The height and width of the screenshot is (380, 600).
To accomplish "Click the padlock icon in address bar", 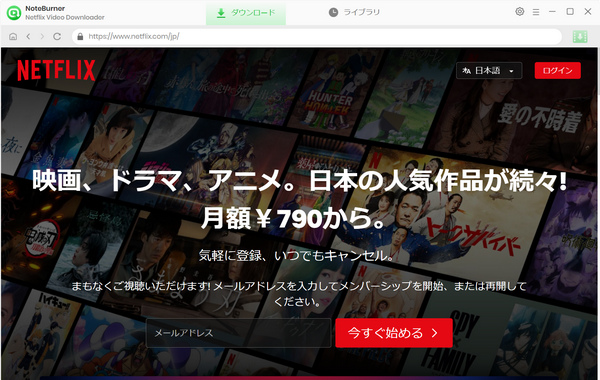I will [x=80, y=36].
